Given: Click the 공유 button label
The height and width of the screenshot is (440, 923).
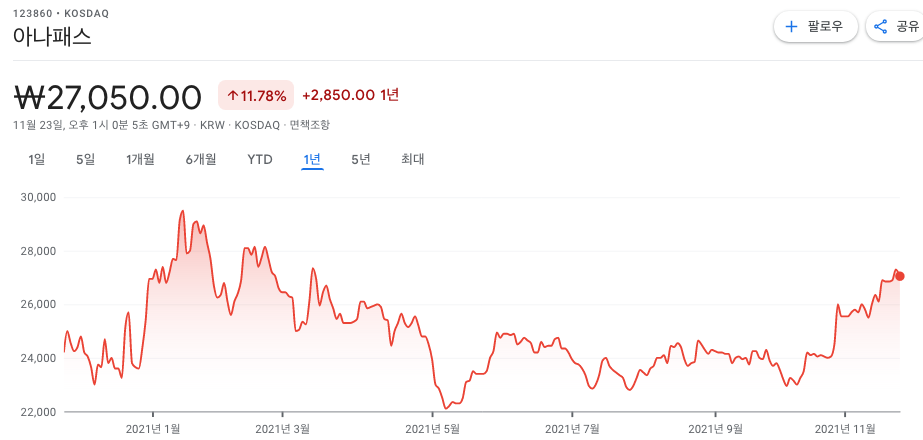Looking at the screenshot, I should click(x=907, y=27).
